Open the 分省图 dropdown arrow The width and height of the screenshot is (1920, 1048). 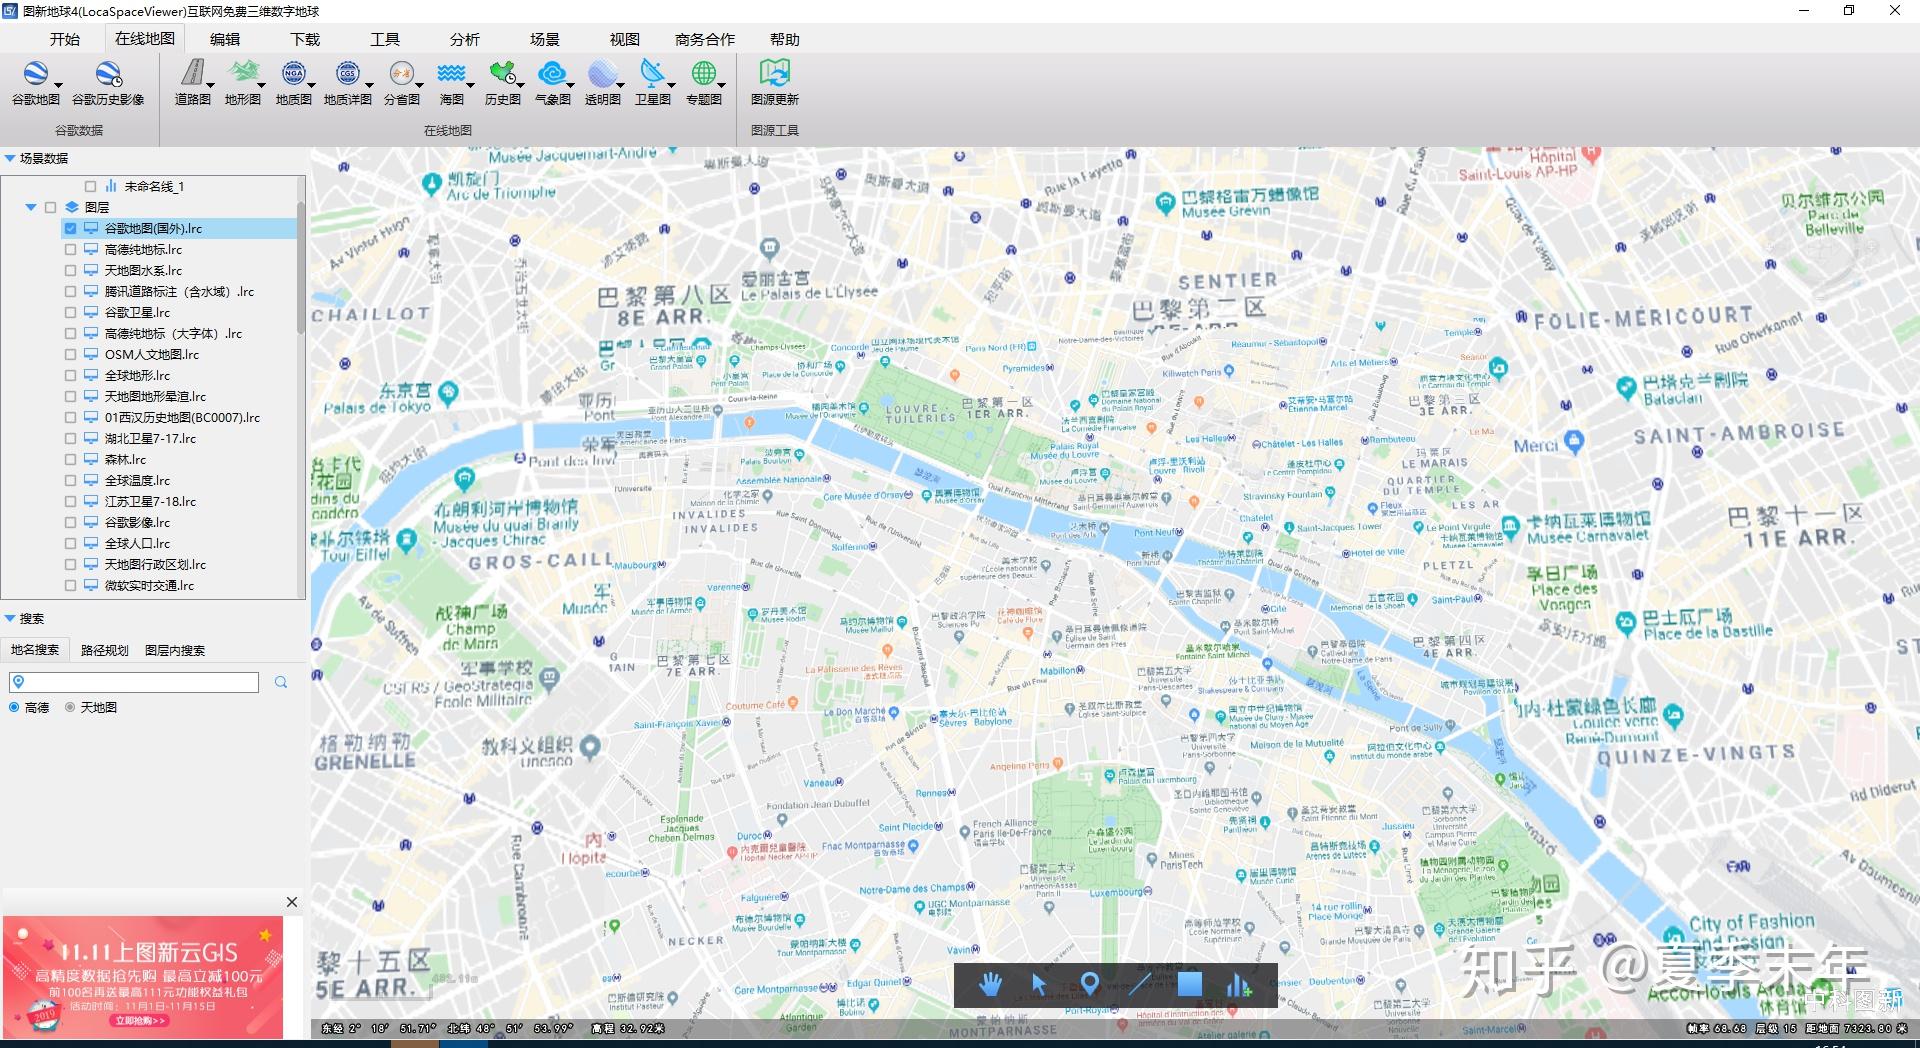(x=419, y=85)
